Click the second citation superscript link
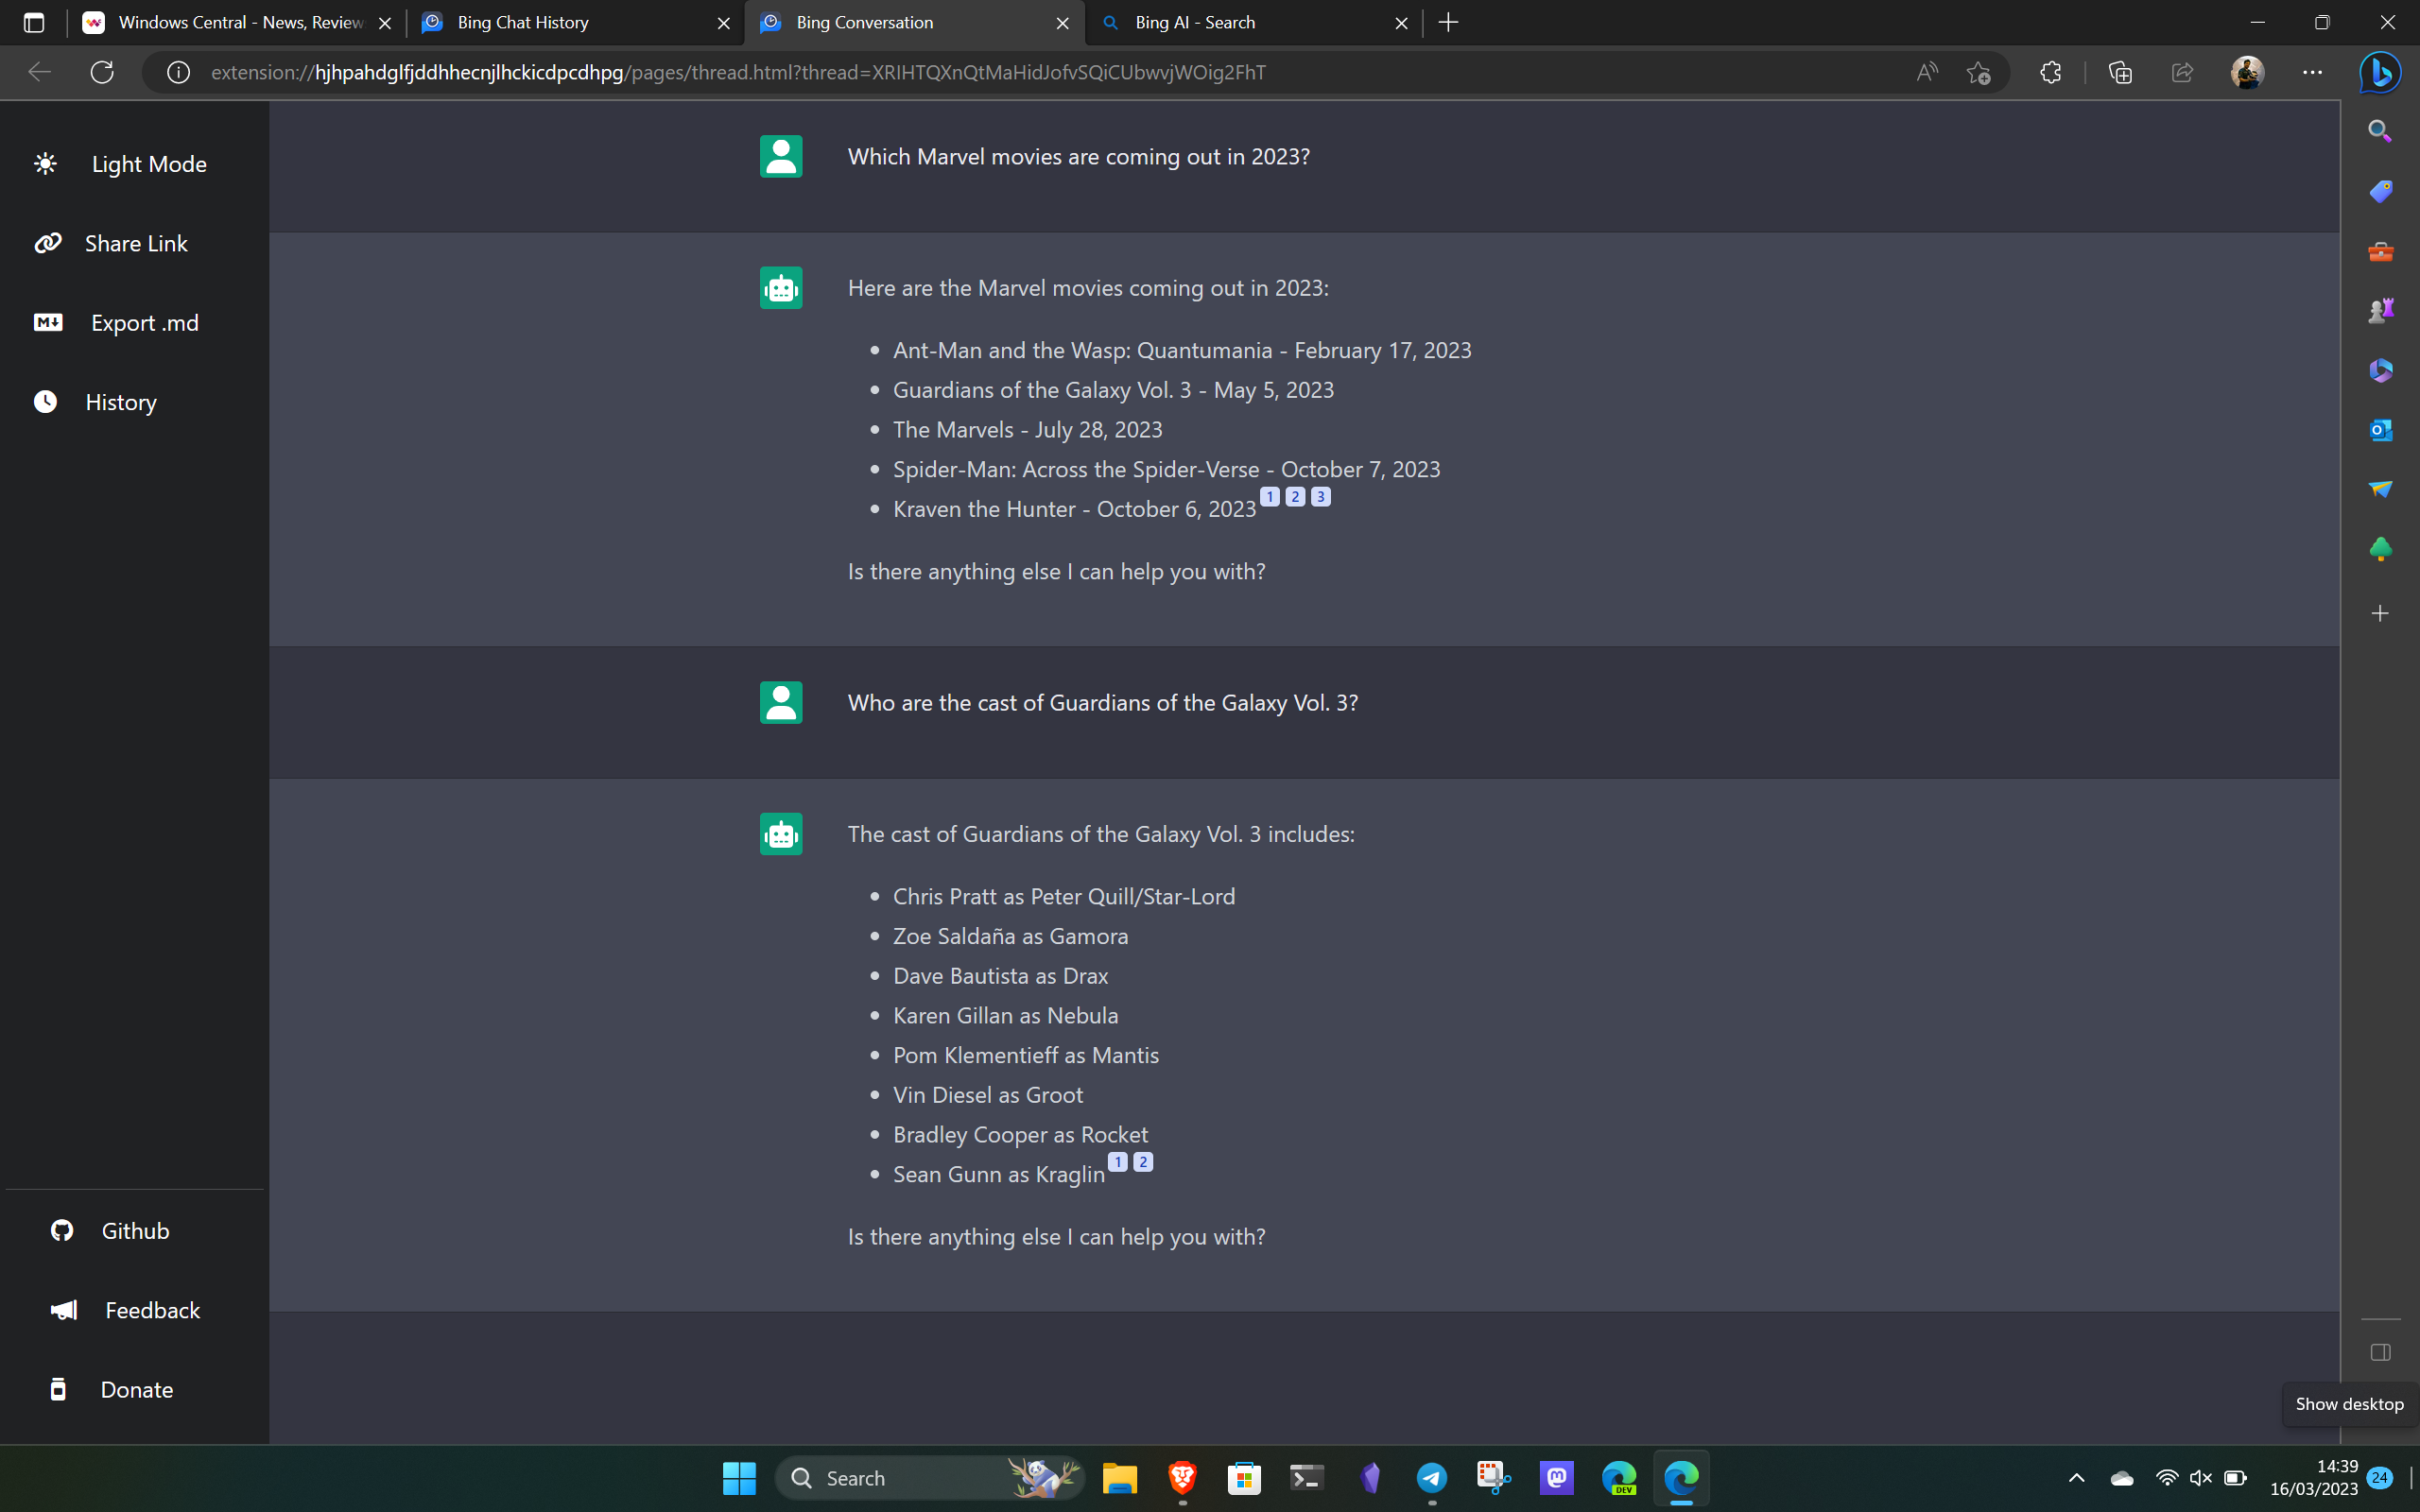 coord(1294,495)
